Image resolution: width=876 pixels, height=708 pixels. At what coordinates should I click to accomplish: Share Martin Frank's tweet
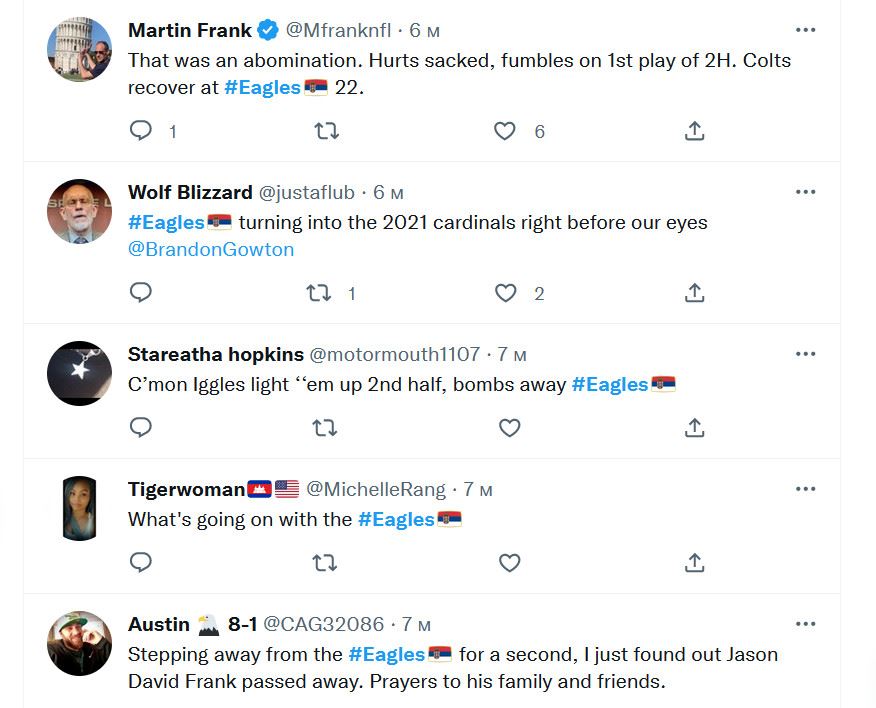tap(694, 131)
